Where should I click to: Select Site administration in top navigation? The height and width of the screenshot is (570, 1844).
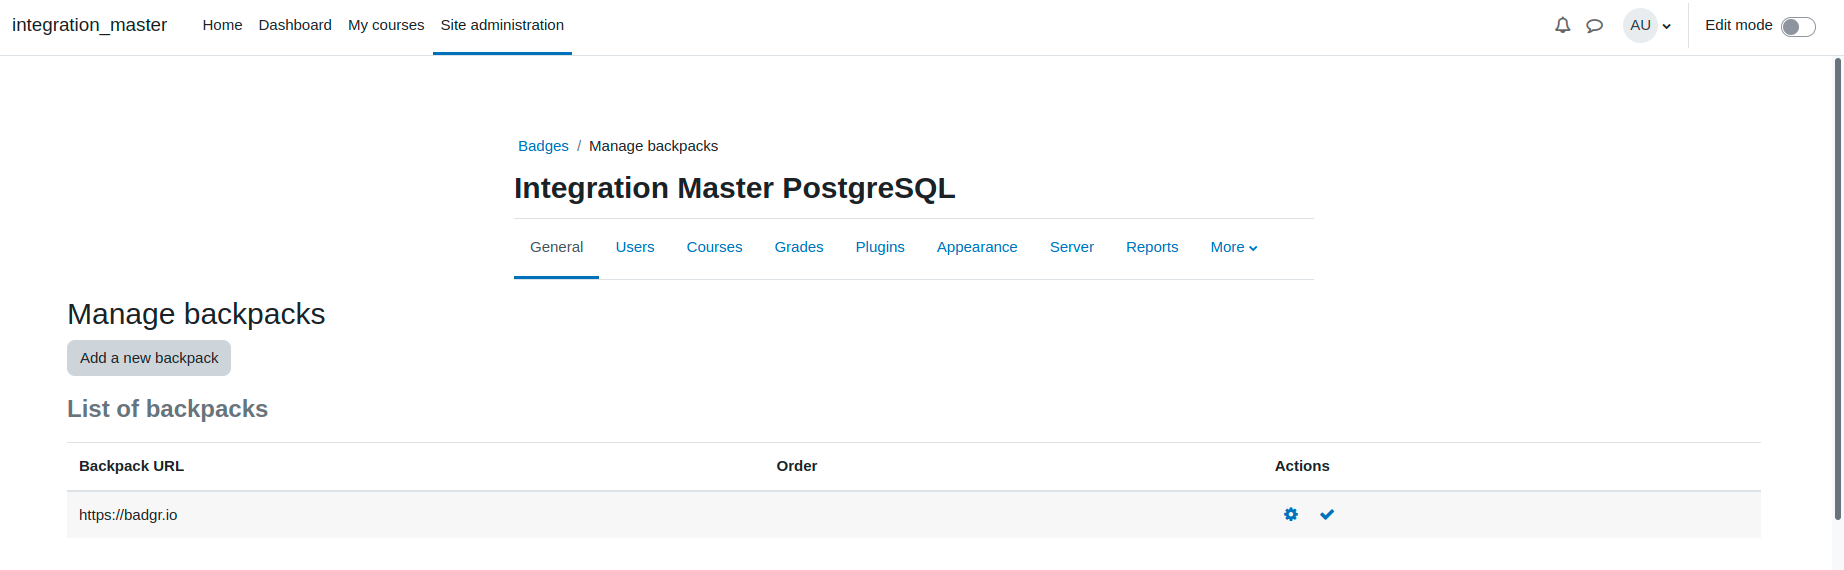pos(502,25)
